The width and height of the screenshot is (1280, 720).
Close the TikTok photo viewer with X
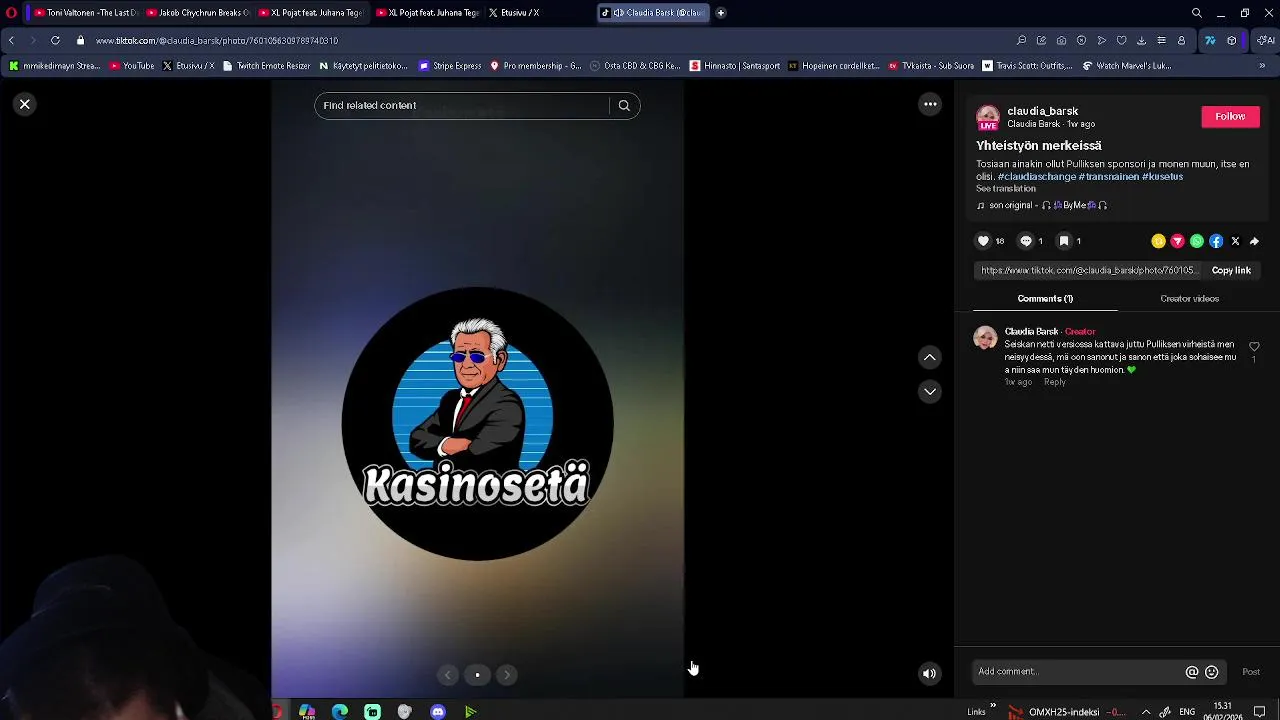[25, 104]
